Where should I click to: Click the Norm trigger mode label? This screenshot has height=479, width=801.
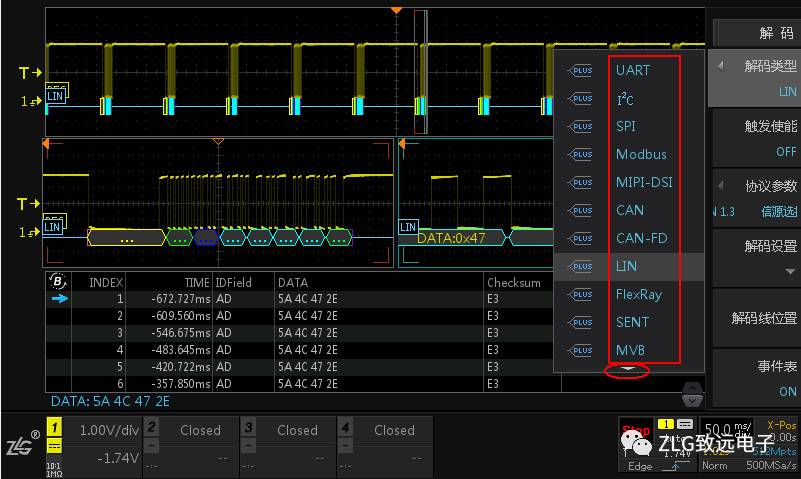[714, 465]
